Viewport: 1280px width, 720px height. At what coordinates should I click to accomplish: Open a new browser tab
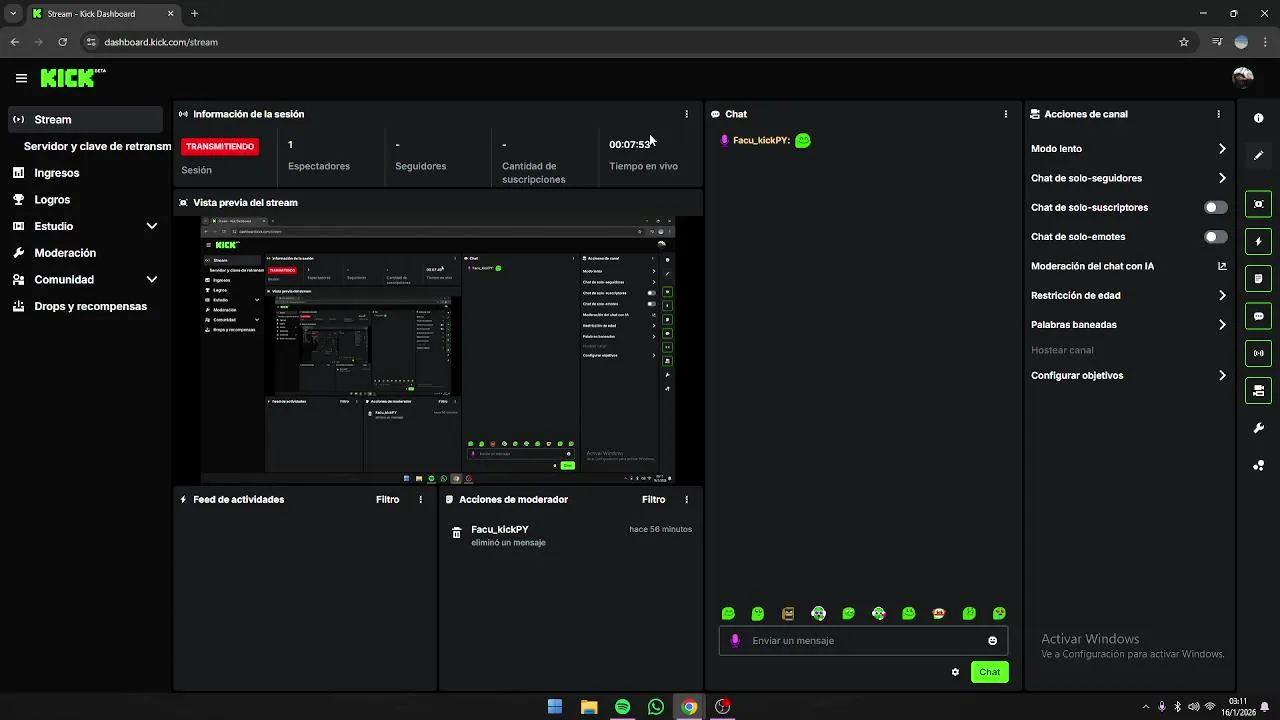(x=194, y=14)
